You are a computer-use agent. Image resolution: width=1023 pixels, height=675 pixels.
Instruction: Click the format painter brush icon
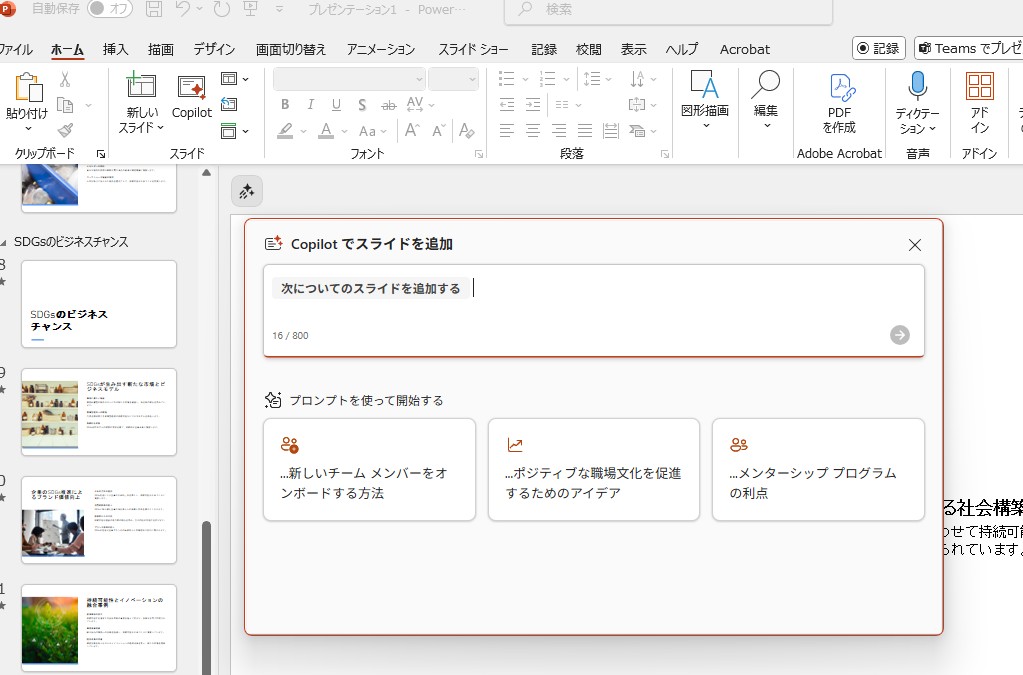pyautogui.click(x=66, y=130)
